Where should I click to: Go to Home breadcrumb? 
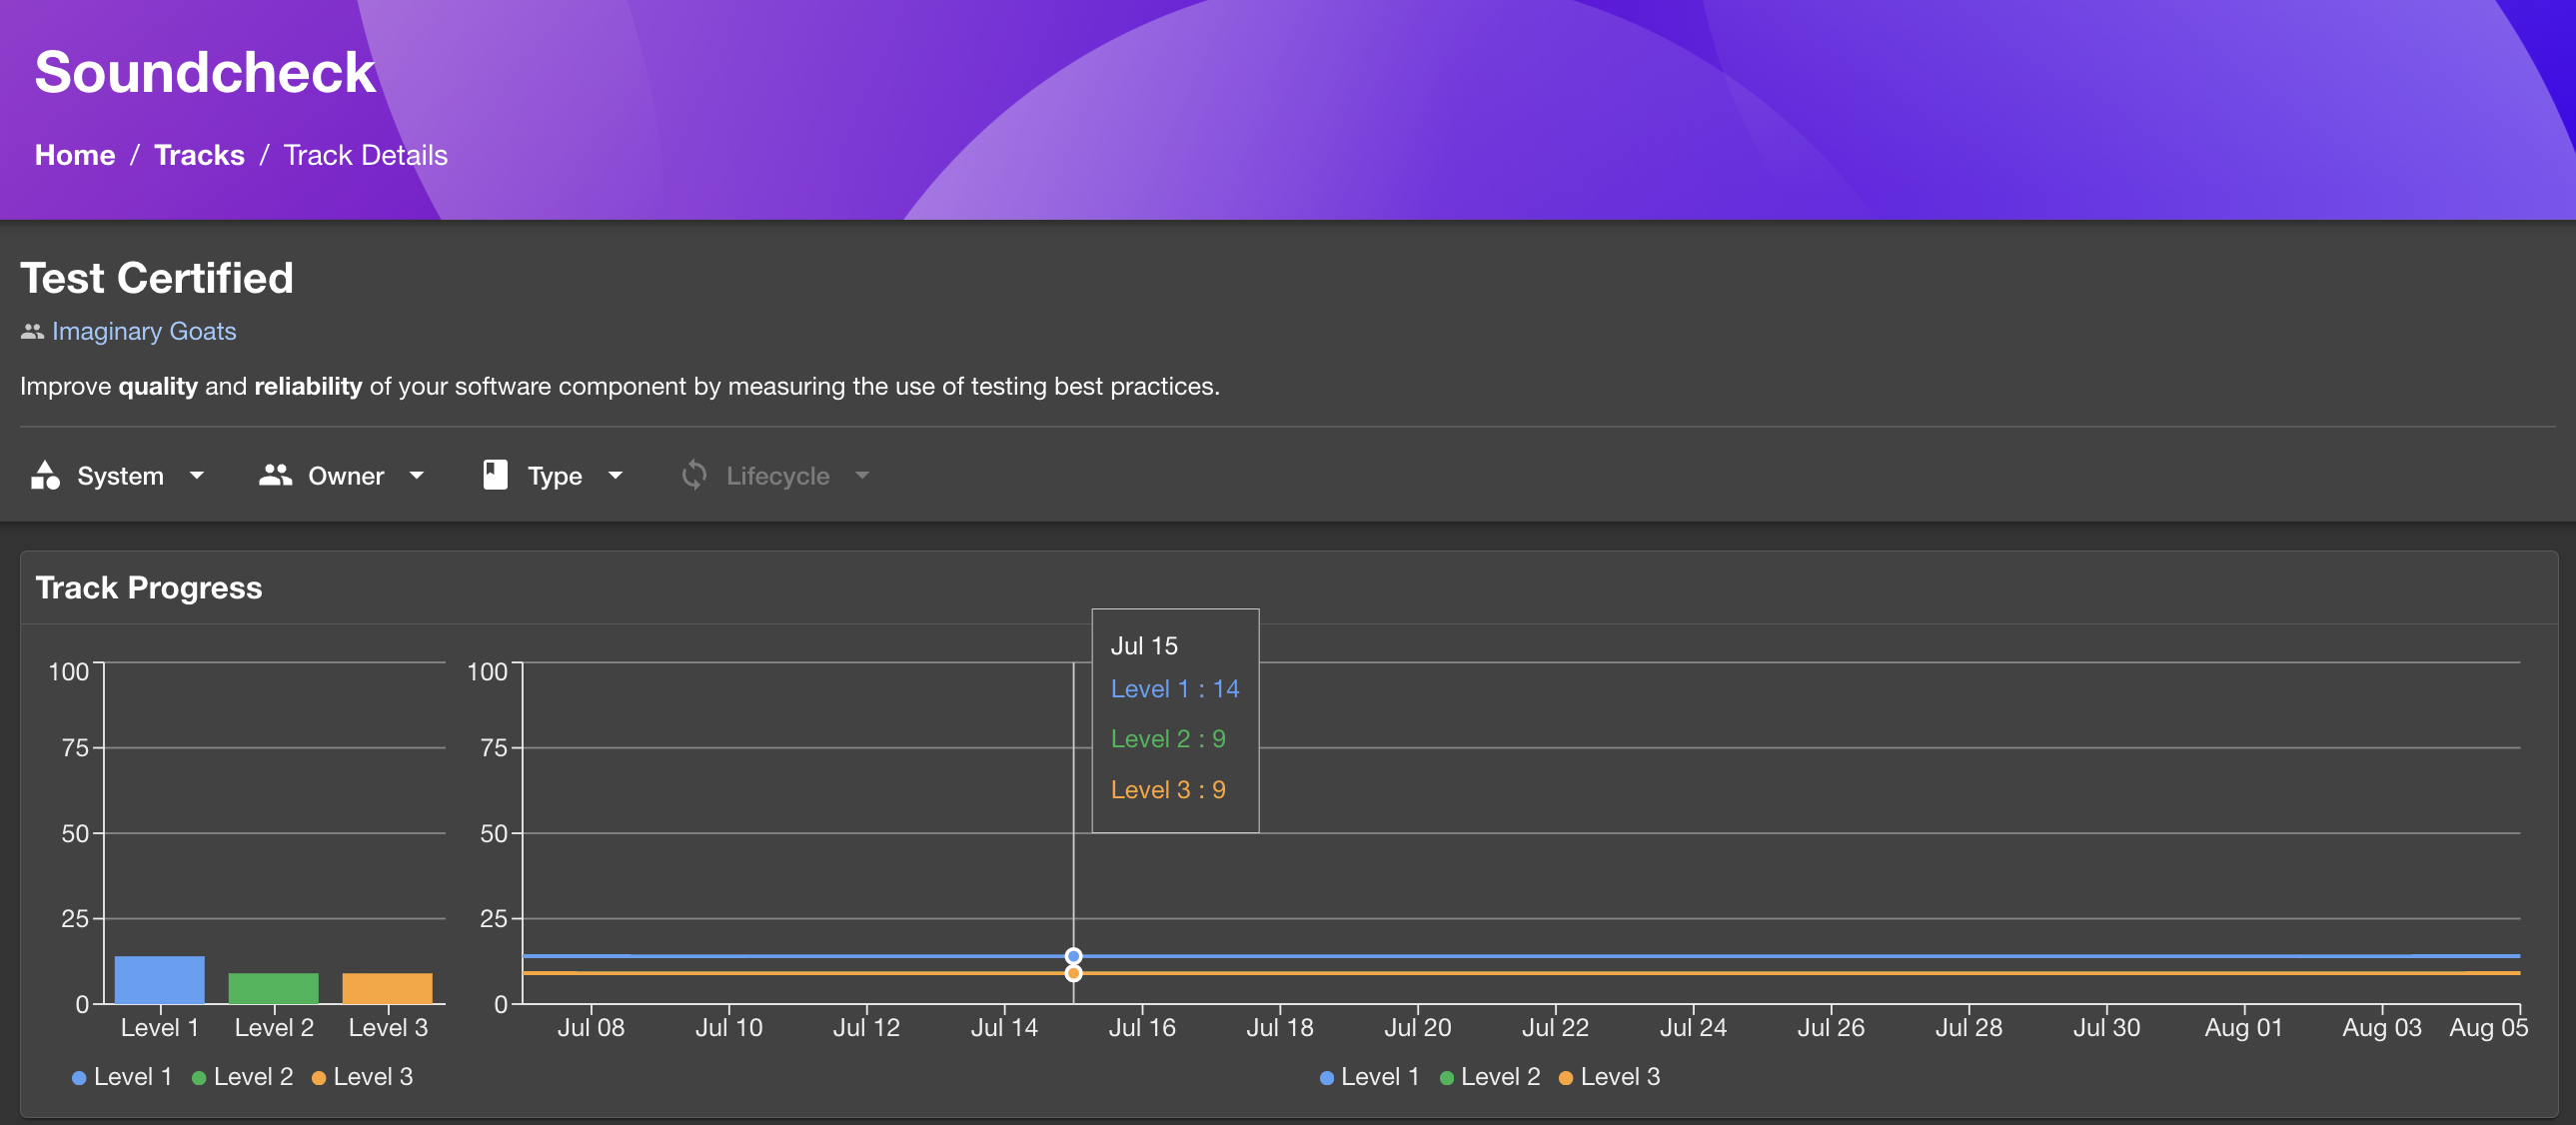click(x=75, y=155)
